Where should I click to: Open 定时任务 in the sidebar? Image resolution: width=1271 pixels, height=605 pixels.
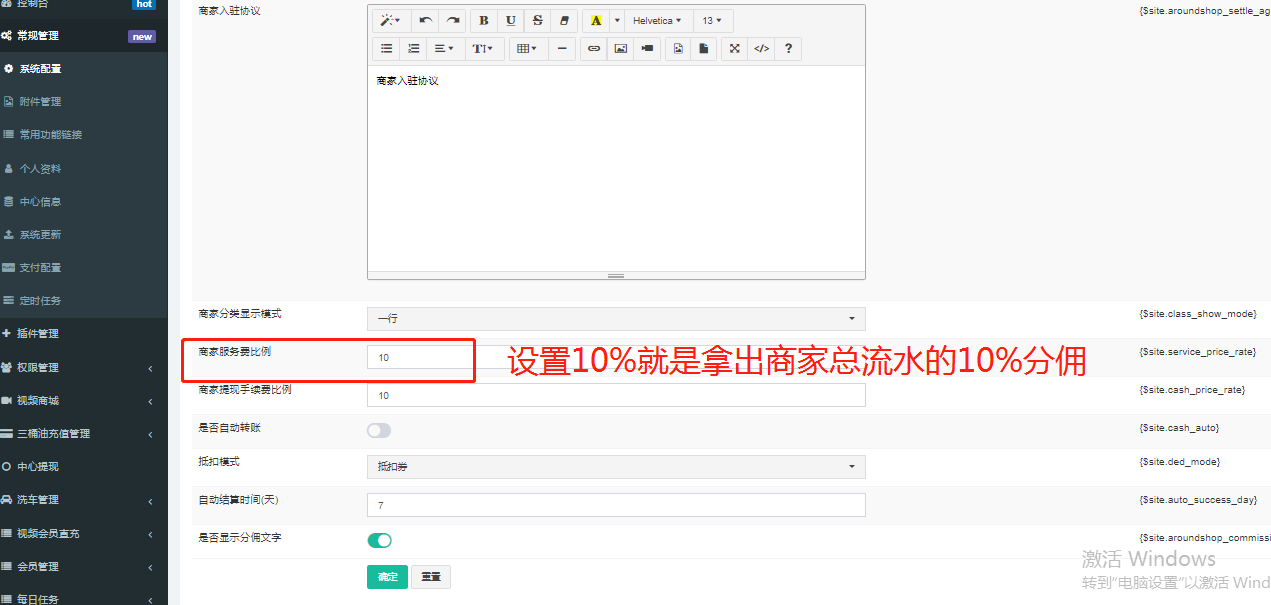84,301
